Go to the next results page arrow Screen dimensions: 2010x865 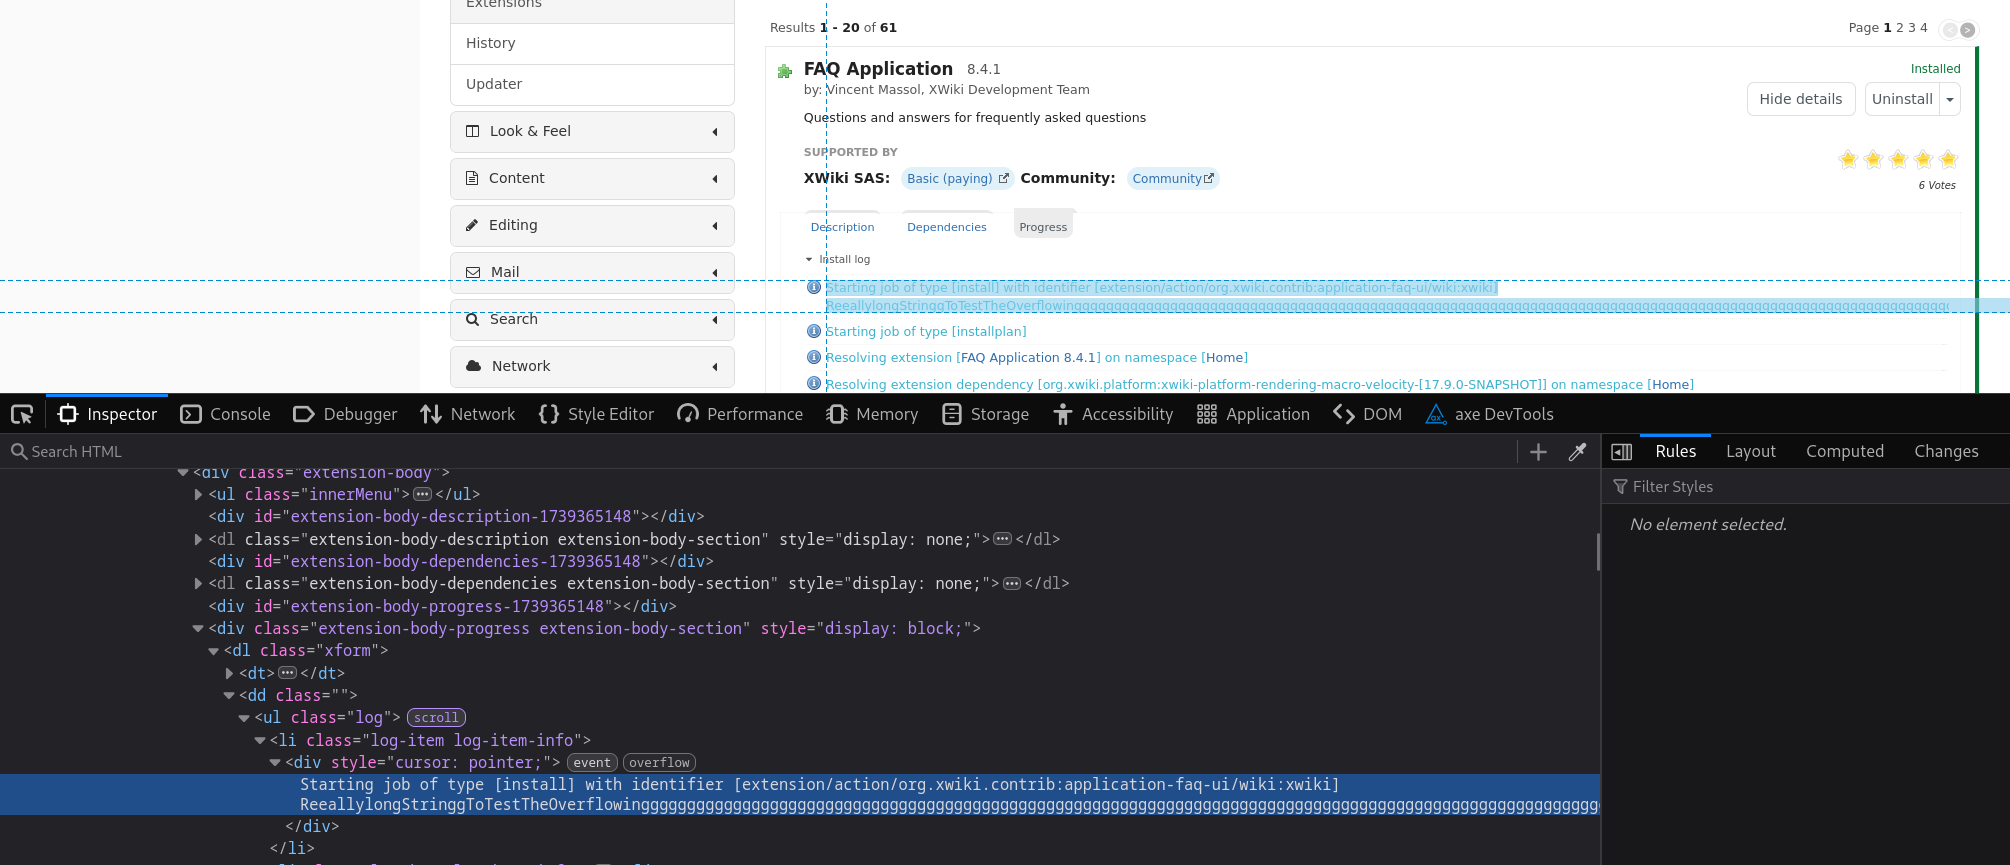pos(1967,29)
